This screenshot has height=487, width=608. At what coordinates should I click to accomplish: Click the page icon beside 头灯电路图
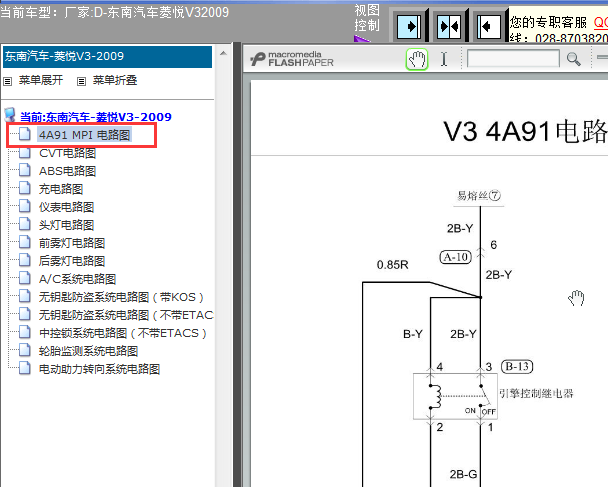[x=25, y=224]
